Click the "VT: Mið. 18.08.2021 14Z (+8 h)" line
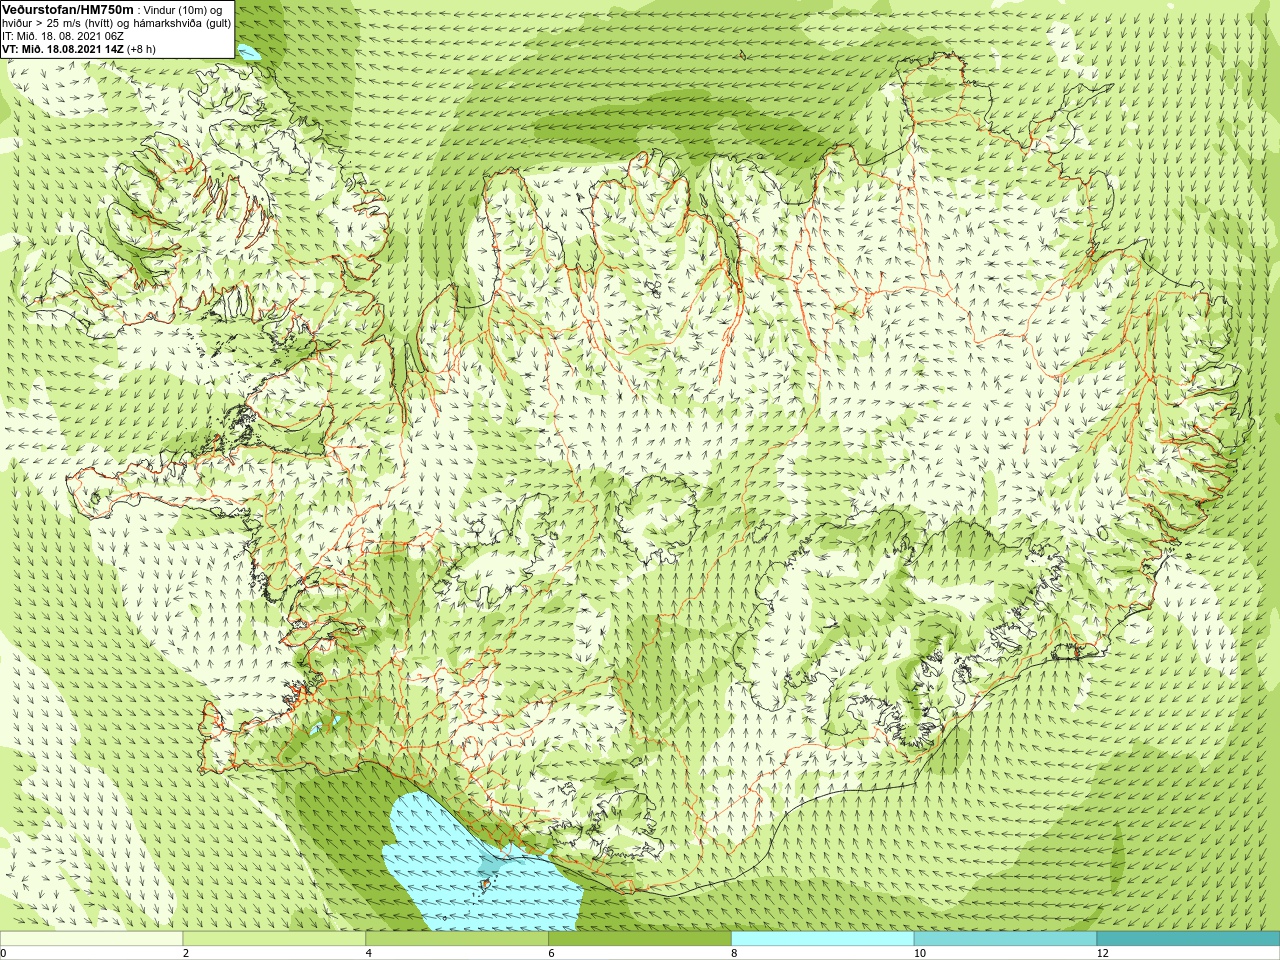 tap(79, 48)
